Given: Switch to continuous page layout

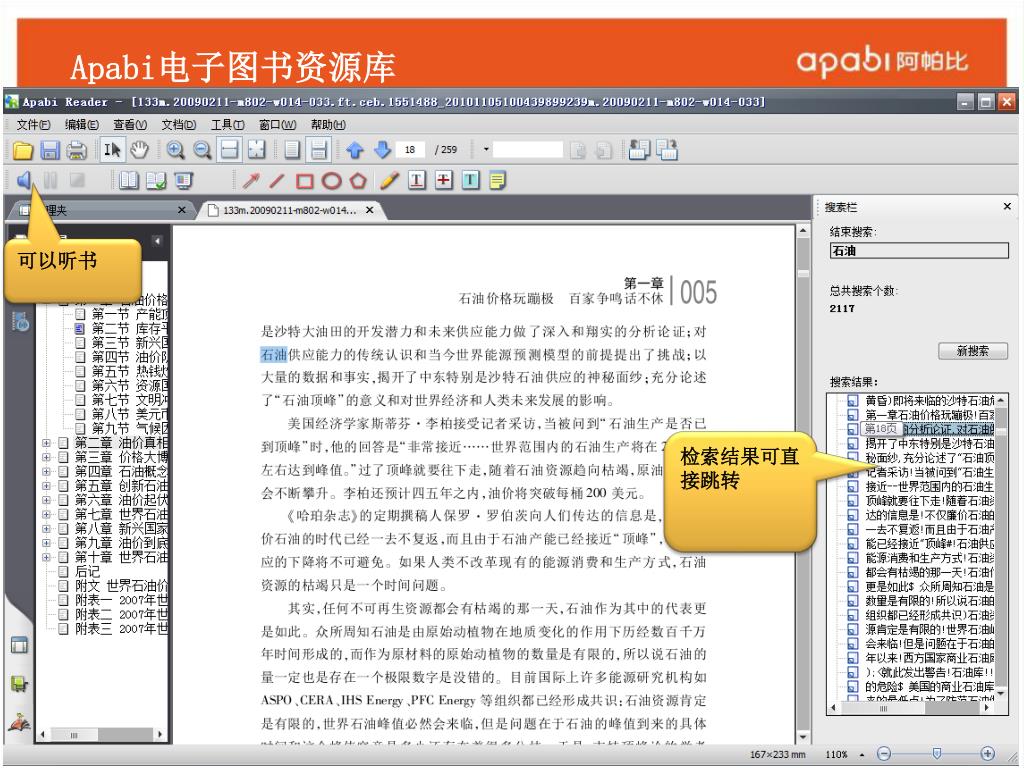Looking at the screenshot, I should 319,150.
